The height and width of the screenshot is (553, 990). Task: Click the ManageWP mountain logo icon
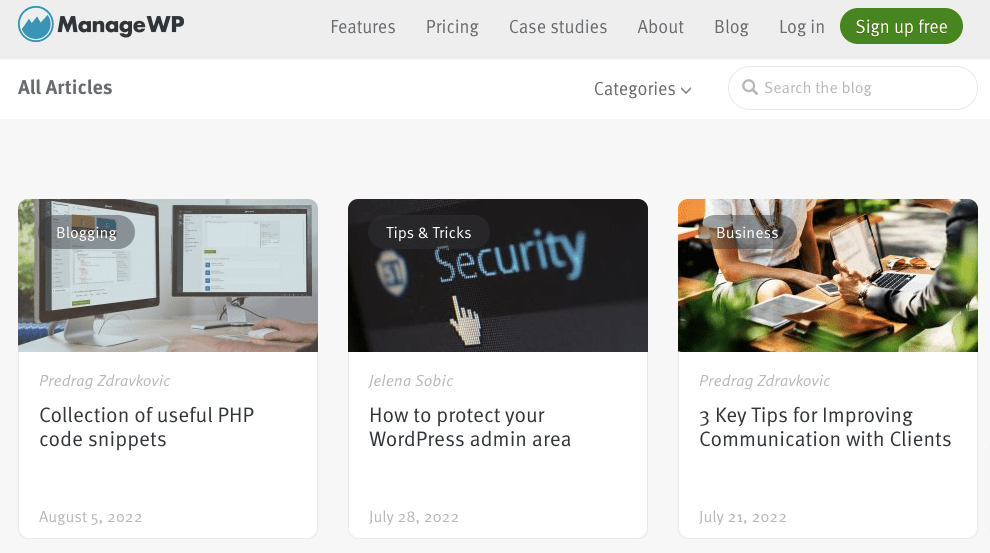click(x=36, y=25)
